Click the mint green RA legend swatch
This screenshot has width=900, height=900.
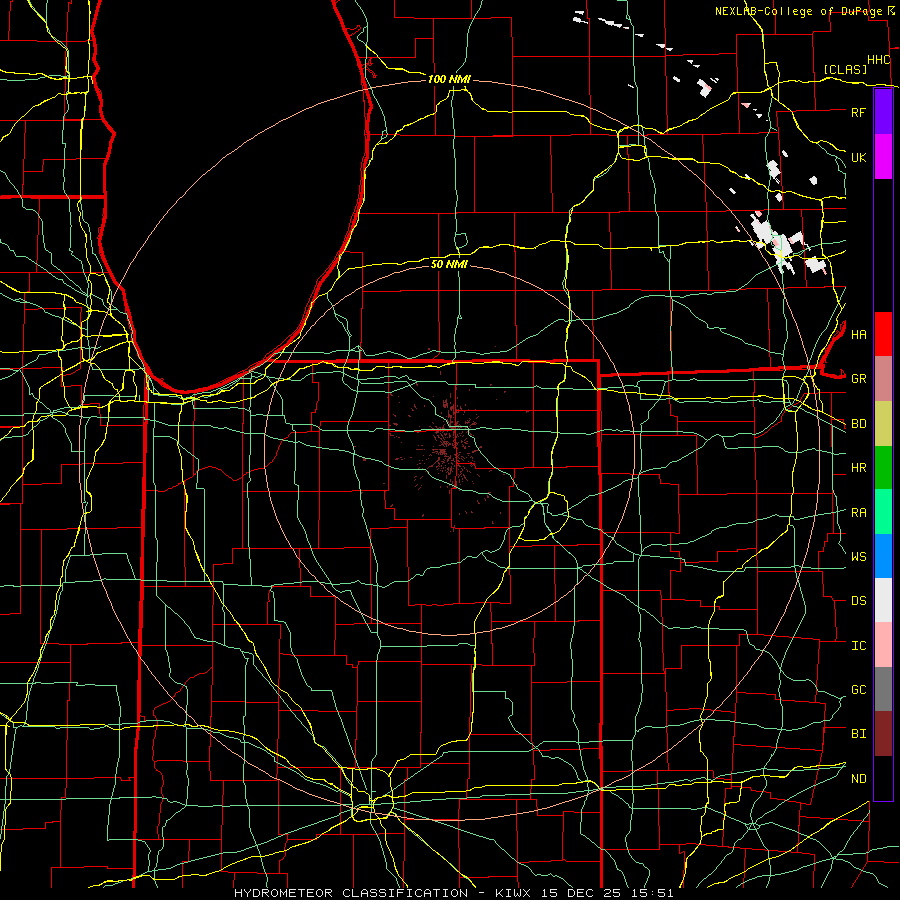click(883, 512)
